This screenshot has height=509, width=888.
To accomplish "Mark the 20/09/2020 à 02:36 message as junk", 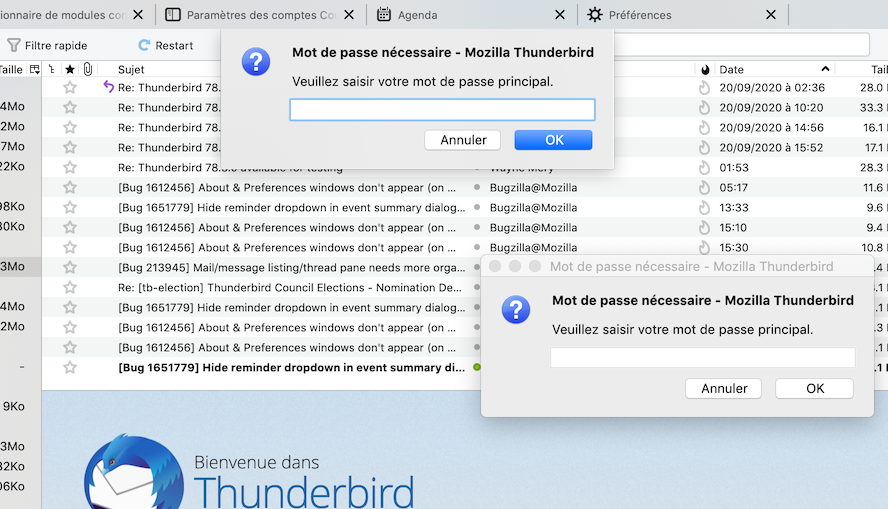I will pos(704,87).
